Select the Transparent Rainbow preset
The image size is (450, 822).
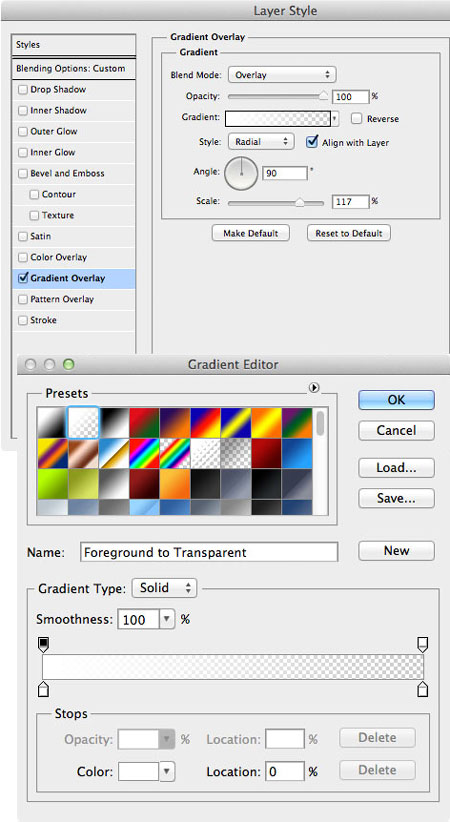click(x=175, y=453)
